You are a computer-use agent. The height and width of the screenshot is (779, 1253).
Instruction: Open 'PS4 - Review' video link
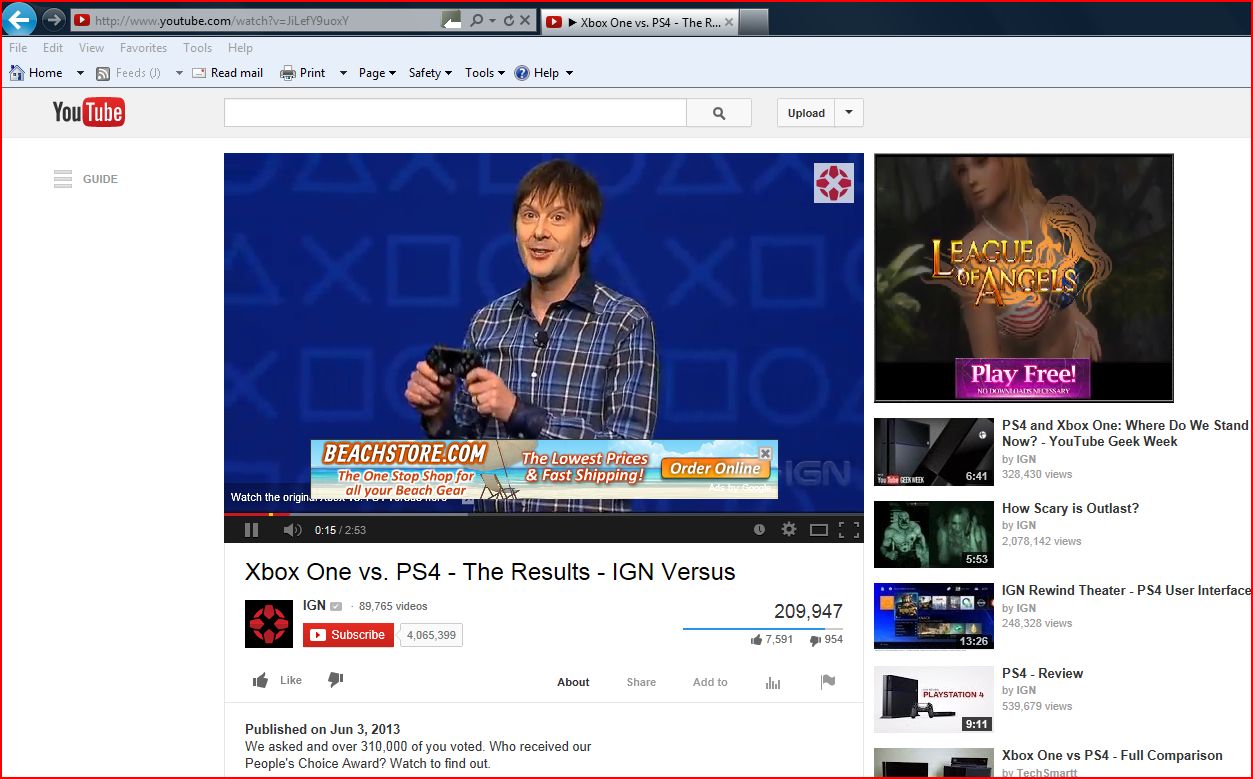pyautogui.click(x=1042, y=673)
